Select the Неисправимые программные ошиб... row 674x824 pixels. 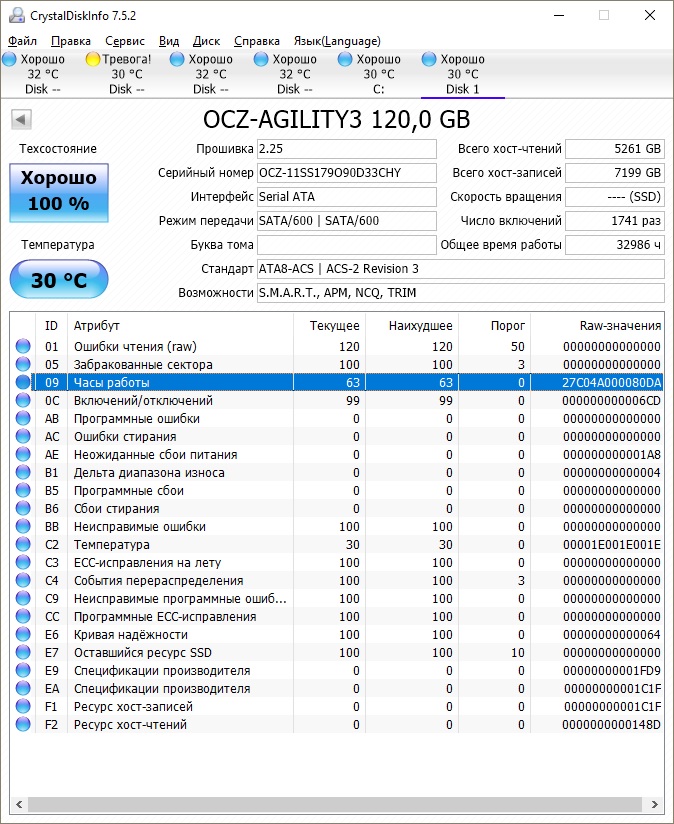click(x=337, y=599)
